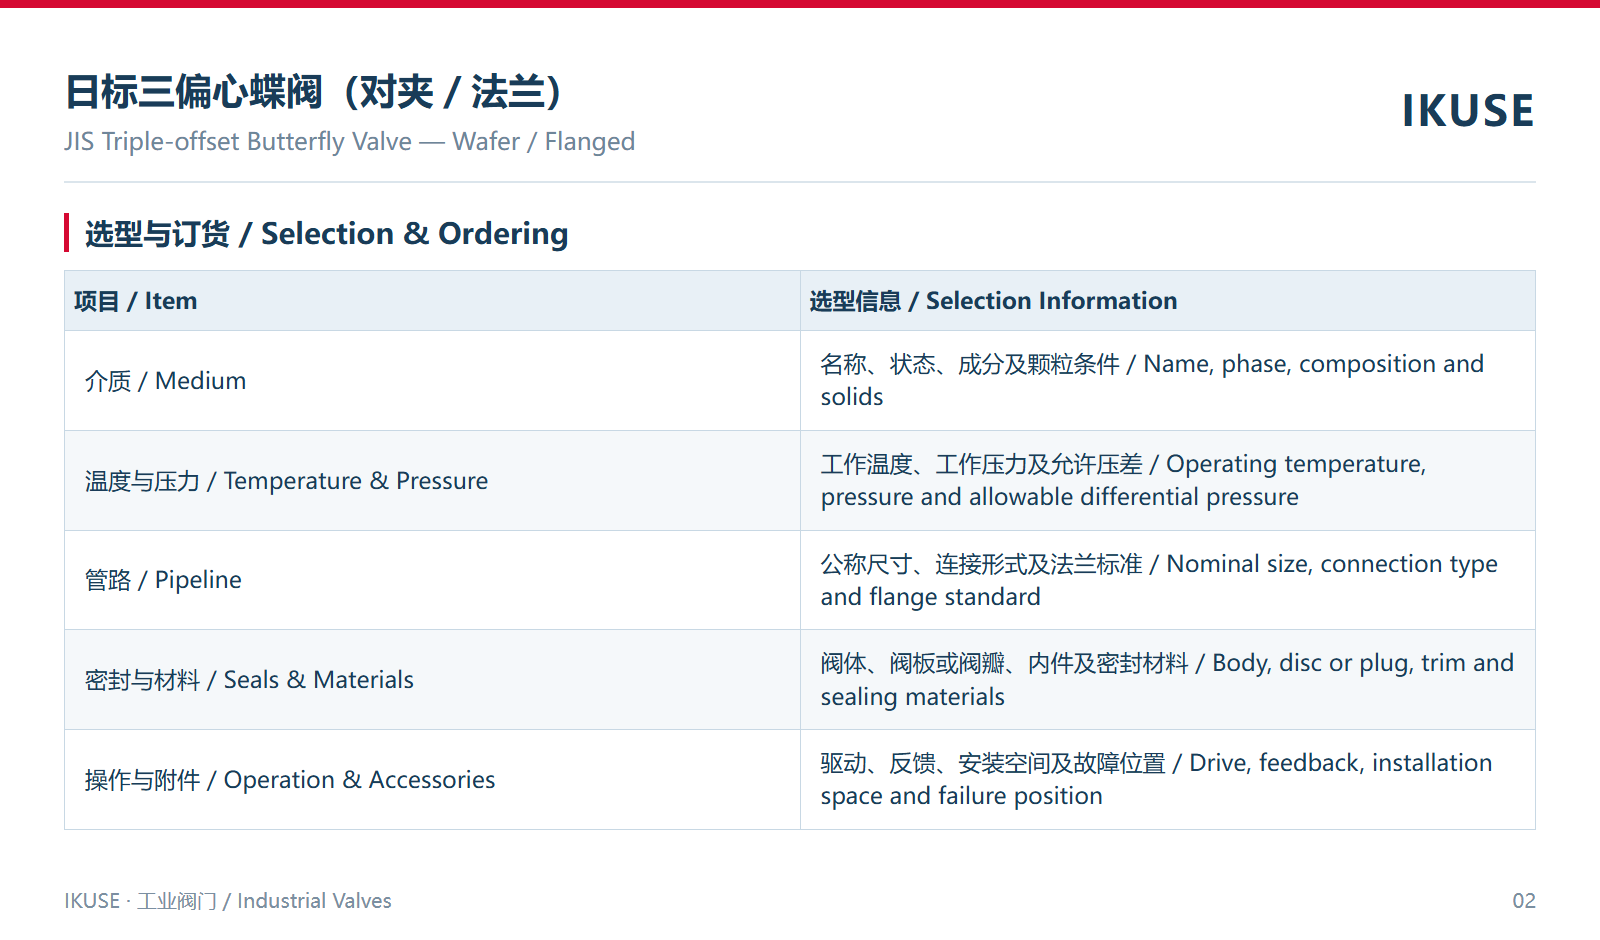Click the Selection & Ordering section heading
This screenshot has width=1600, height=940.
tap(326, 233)
